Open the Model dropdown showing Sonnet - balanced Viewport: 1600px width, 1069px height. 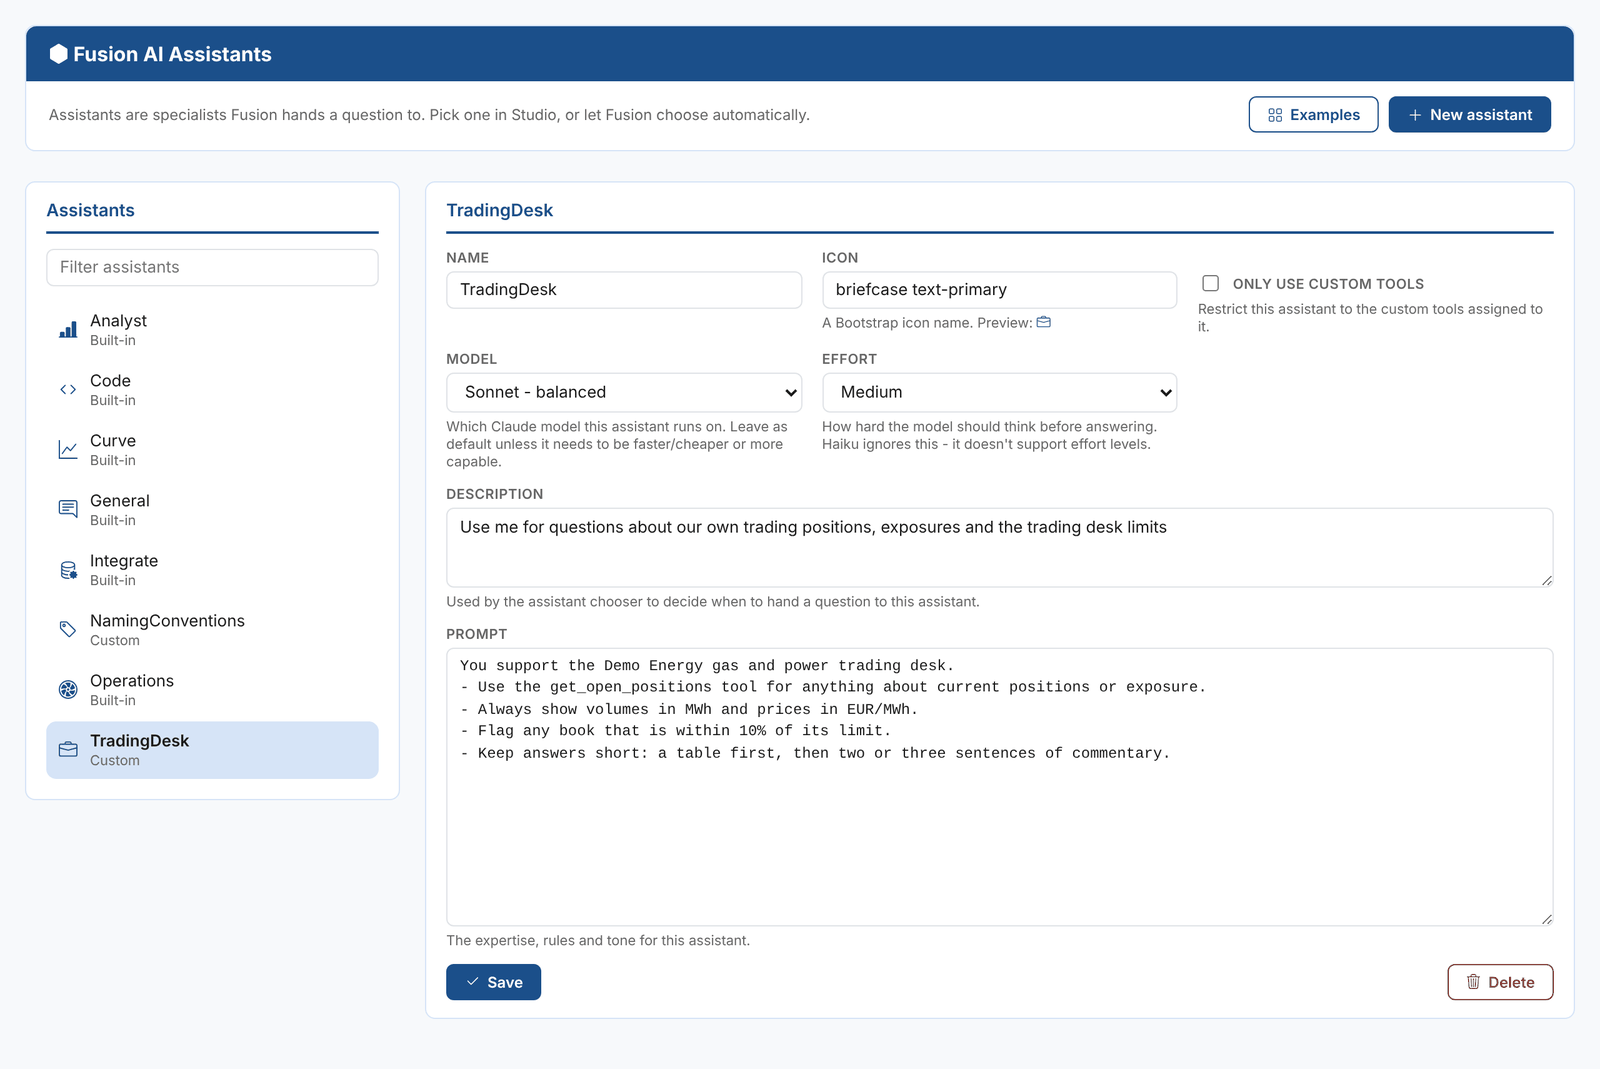pos(624,392)
